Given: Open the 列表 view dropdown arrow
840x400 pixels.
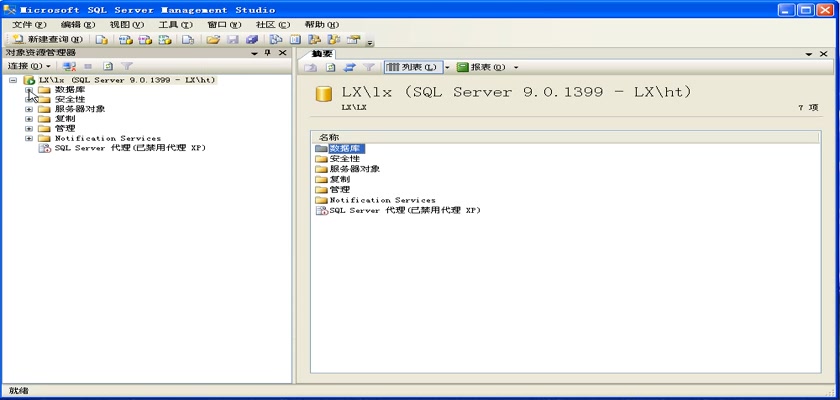Looking at the screenshot, I should [447, 67].
